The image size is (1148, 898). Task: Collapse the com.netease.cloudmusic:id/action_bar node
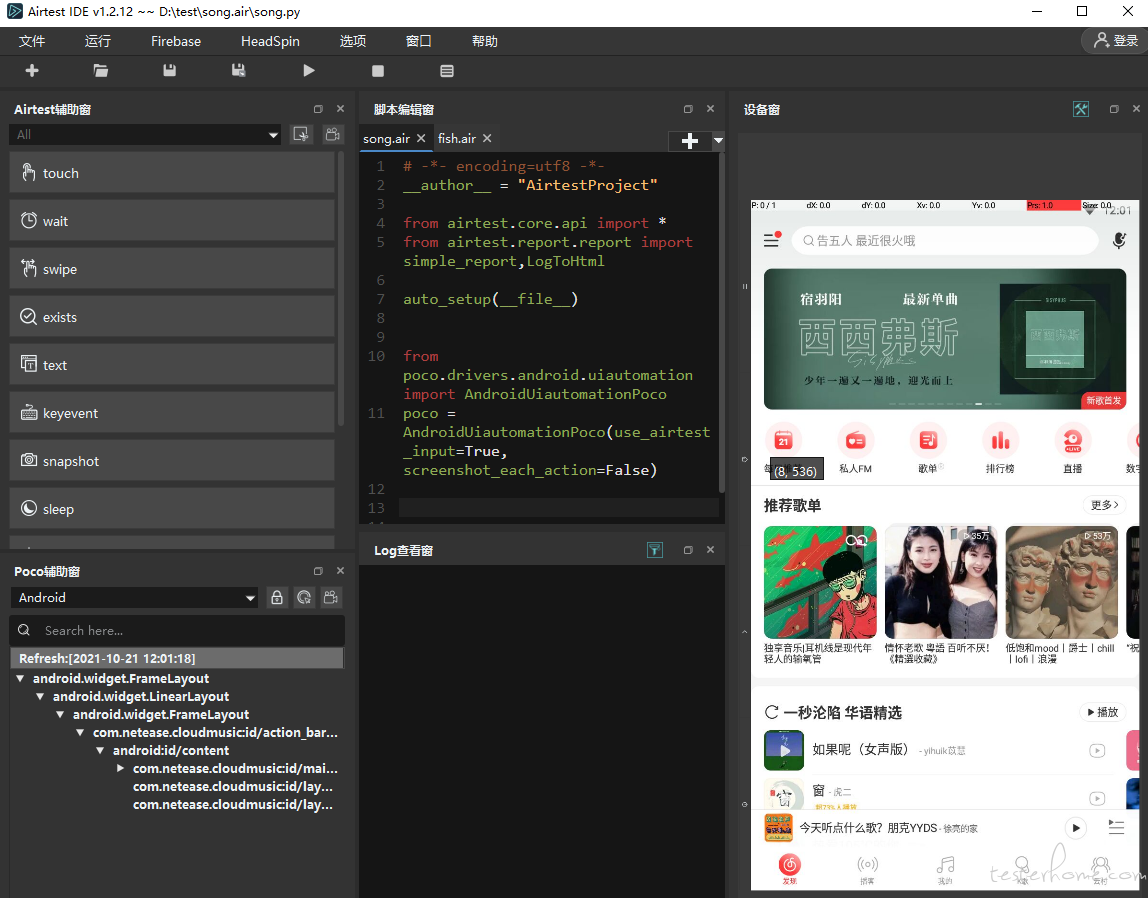pos(80,733)
